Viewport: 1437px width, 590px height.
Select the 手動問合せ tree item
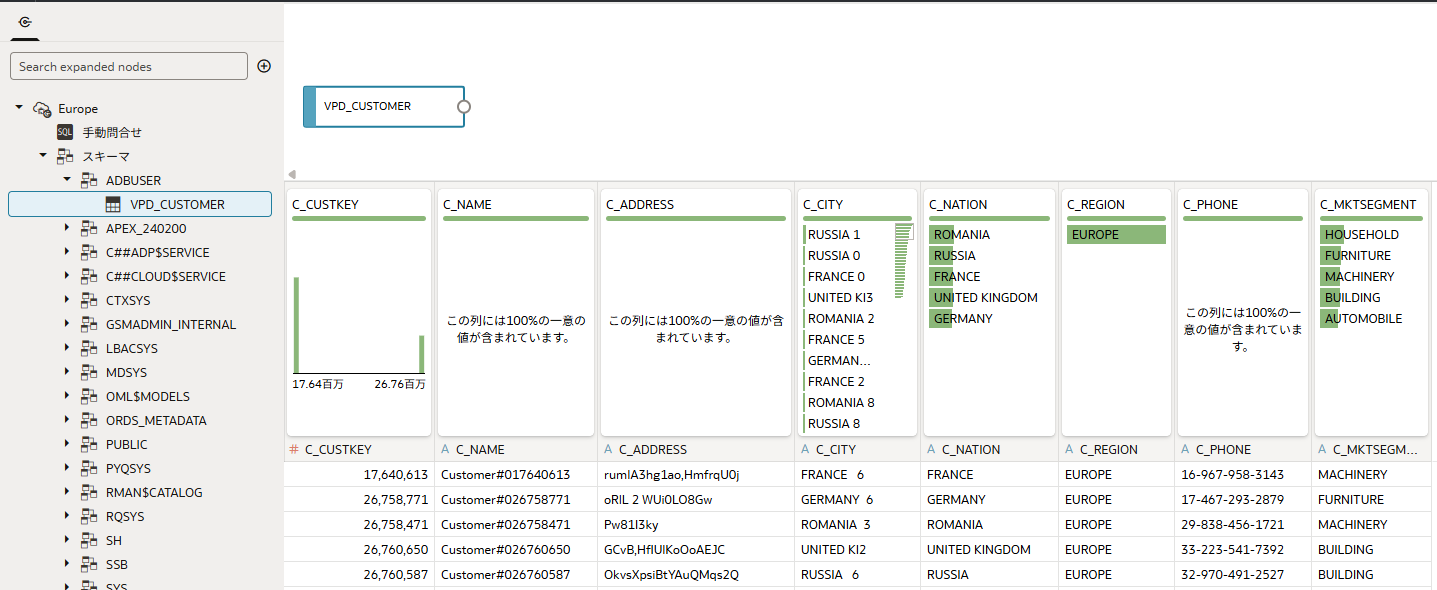(x=112, y=132)
